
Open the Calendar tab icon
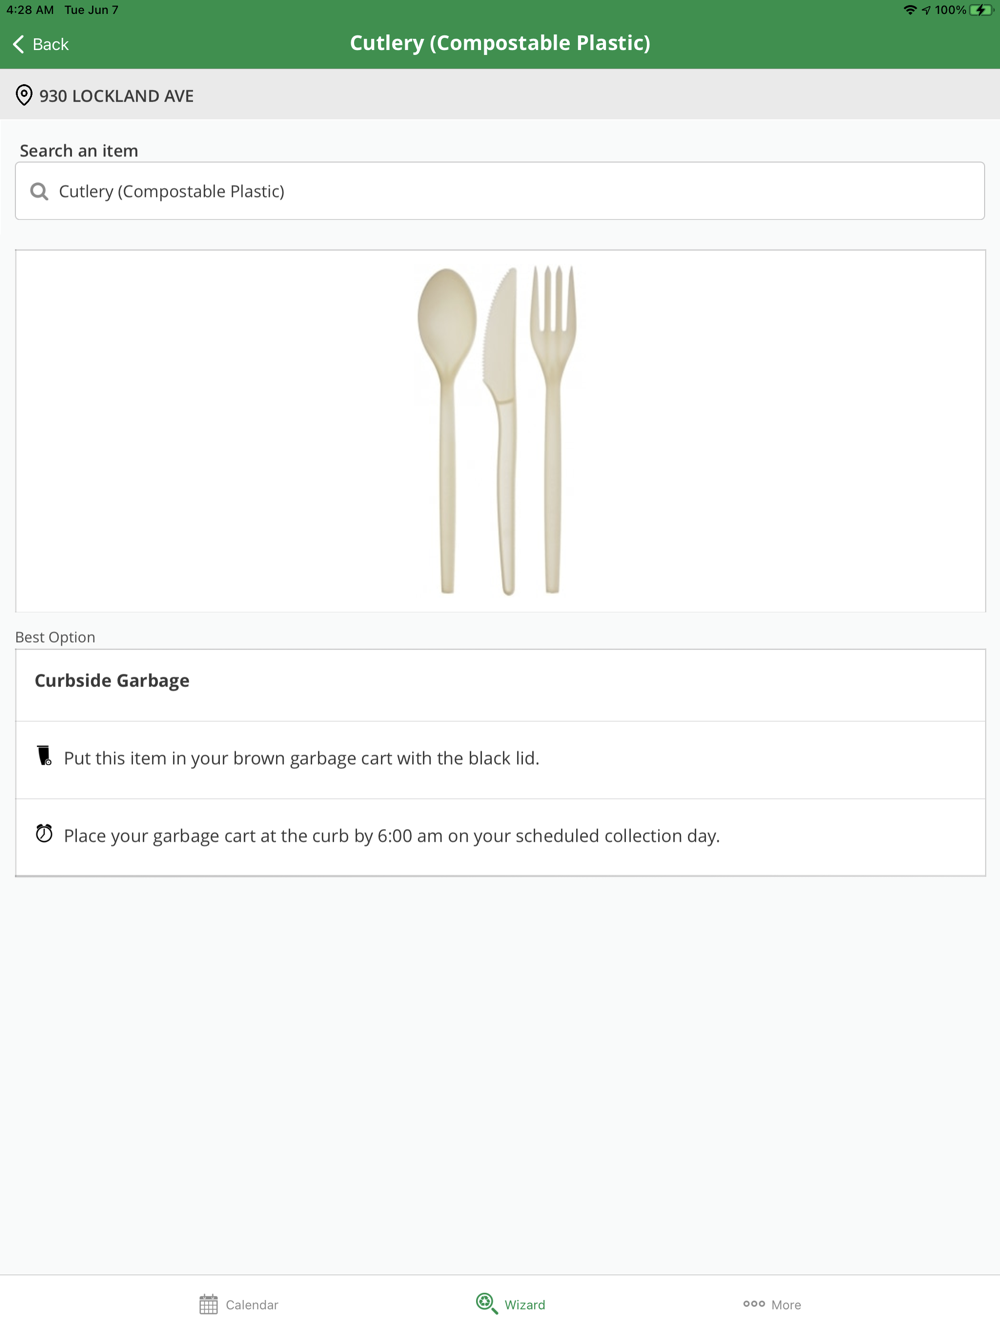tap(208, 1304)
